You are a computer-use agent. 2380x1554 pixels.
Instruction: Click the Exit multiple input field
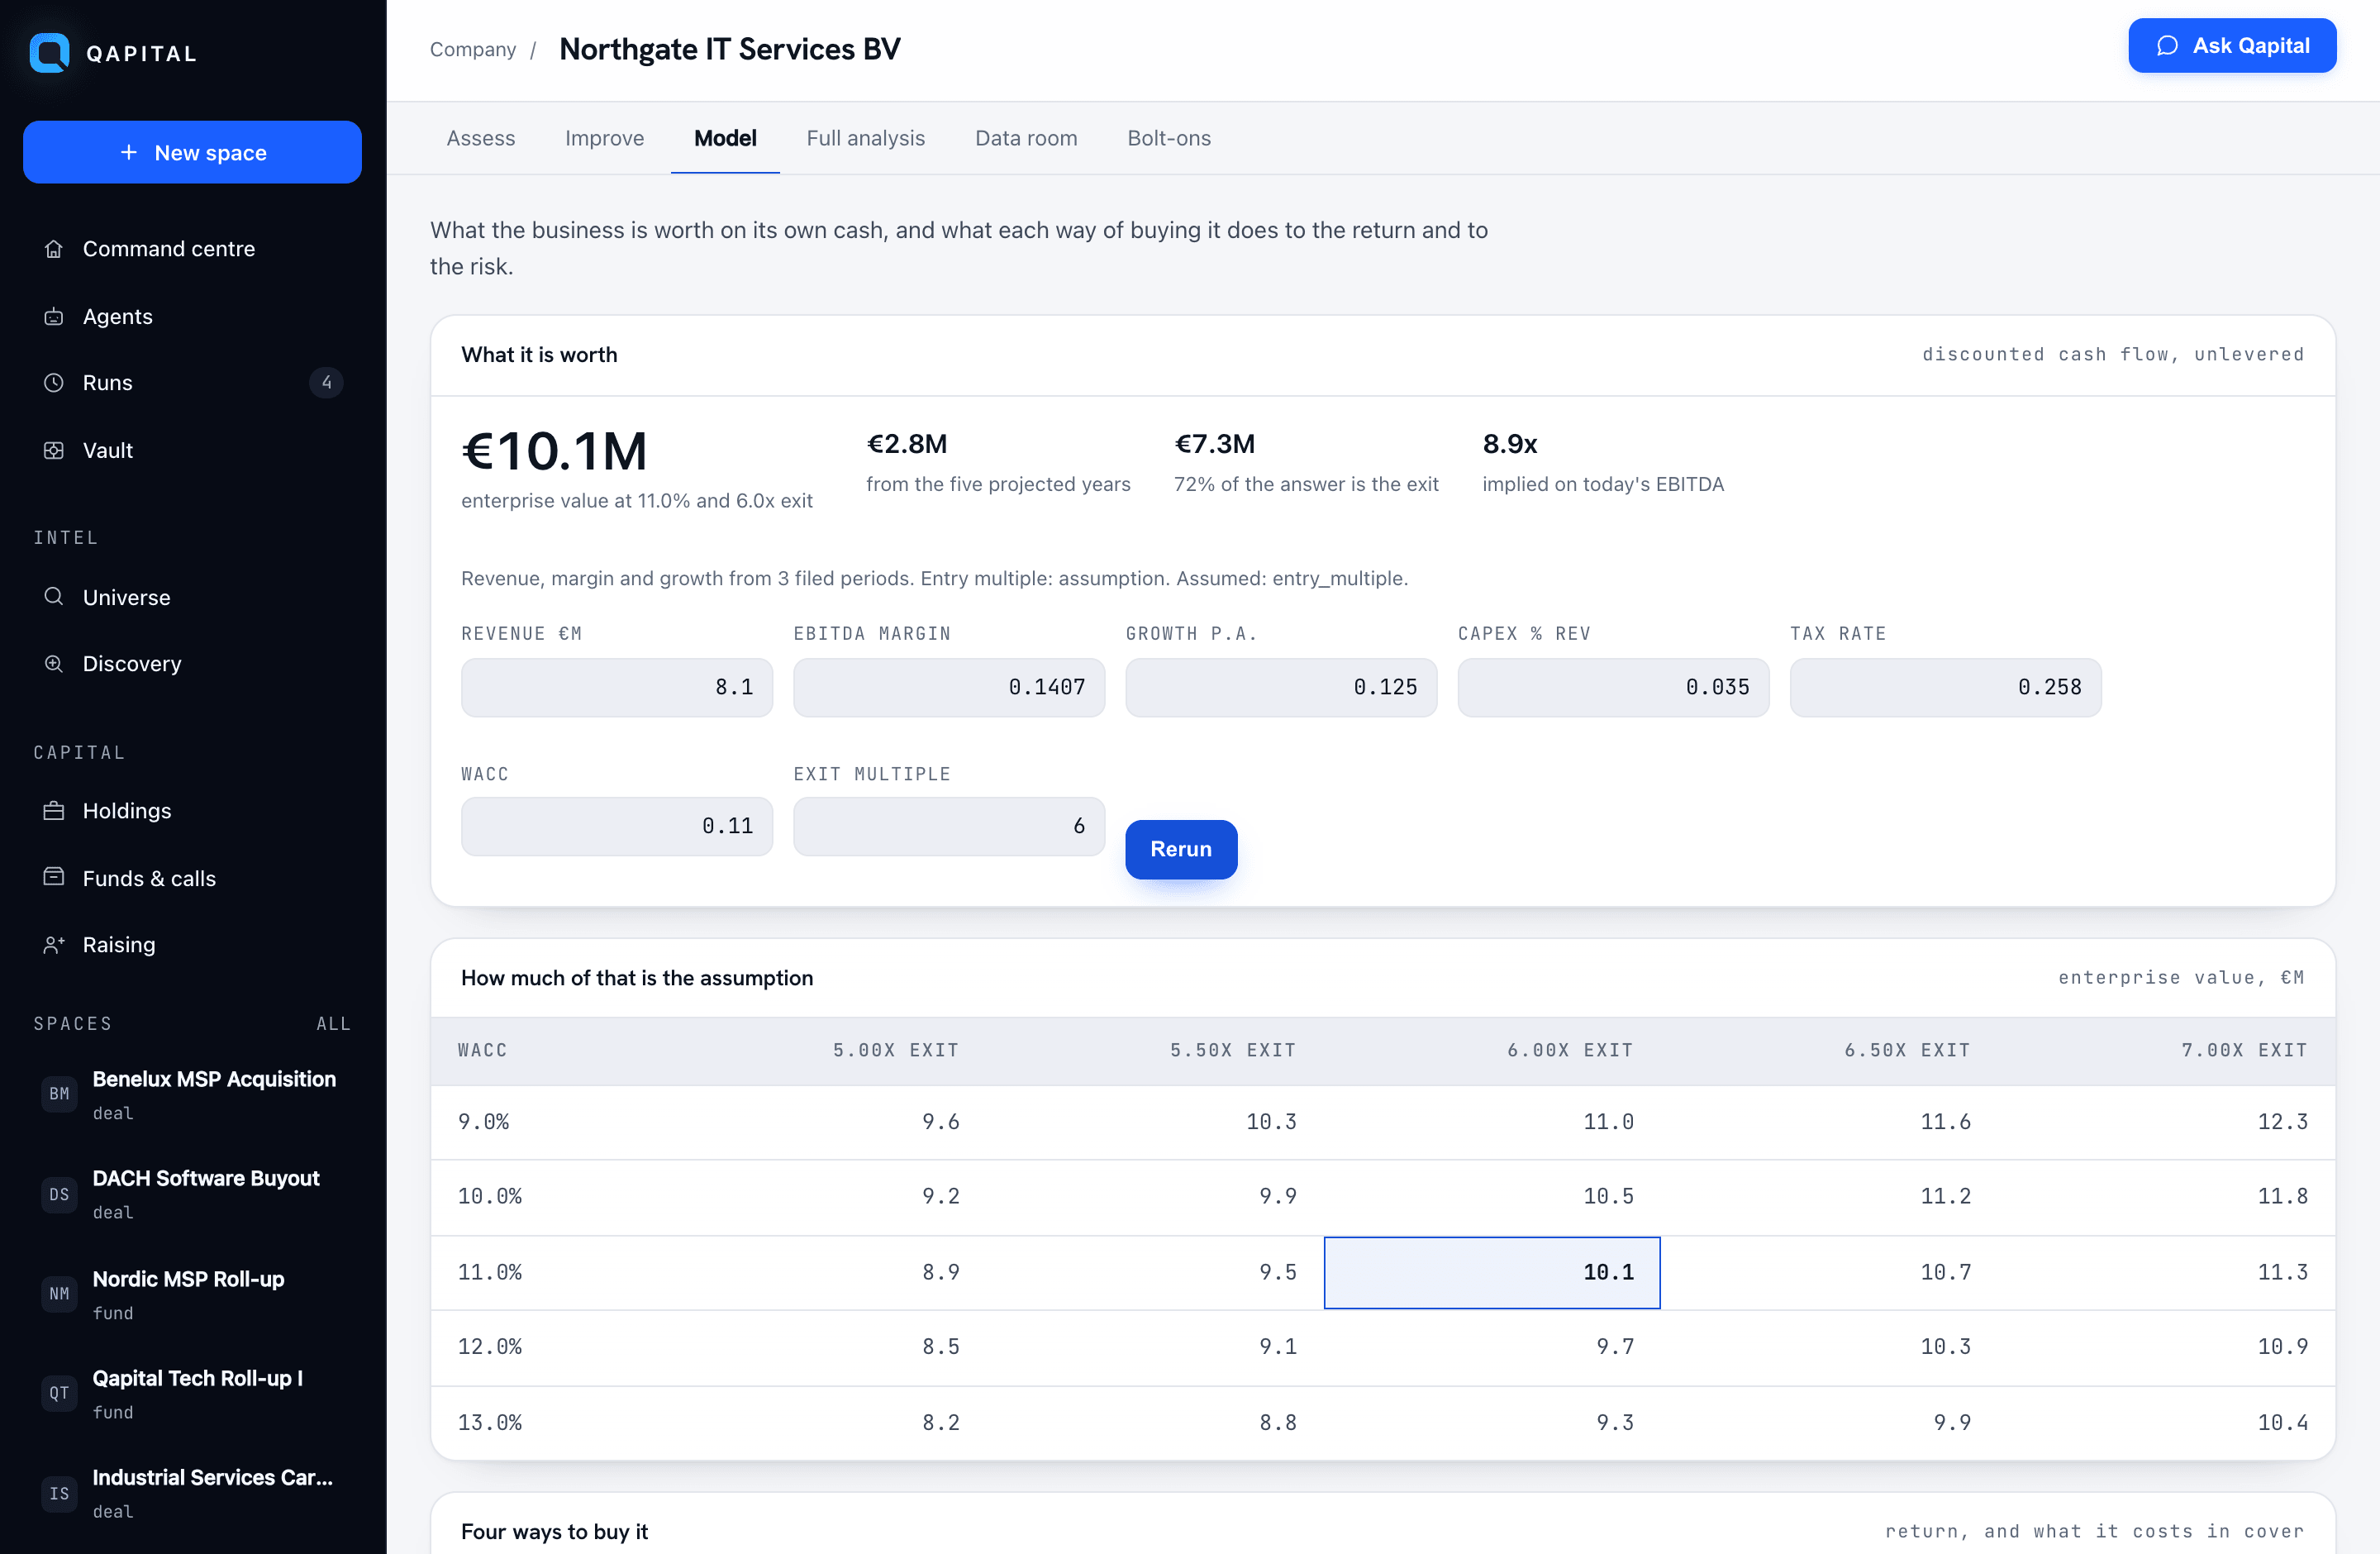(x=949, y=826)
